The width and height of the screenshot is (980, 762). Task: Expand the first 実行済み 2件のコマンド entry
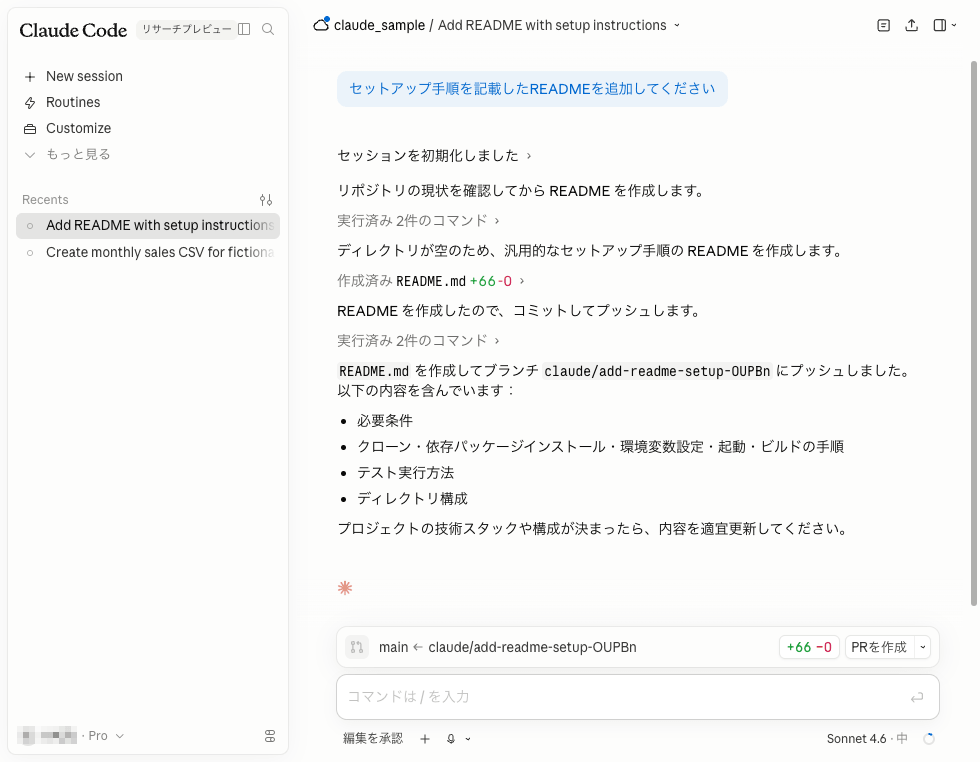pos(418,221)
